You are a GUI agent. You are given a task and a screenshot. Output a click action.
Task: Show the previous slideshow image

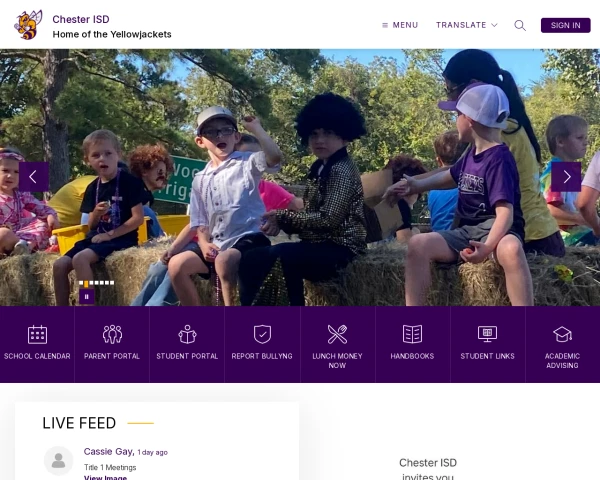(34, 177)
